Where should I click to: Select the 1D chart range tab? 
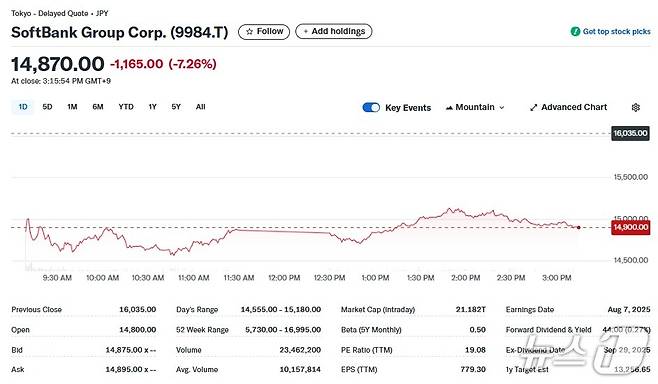(23, 107)
